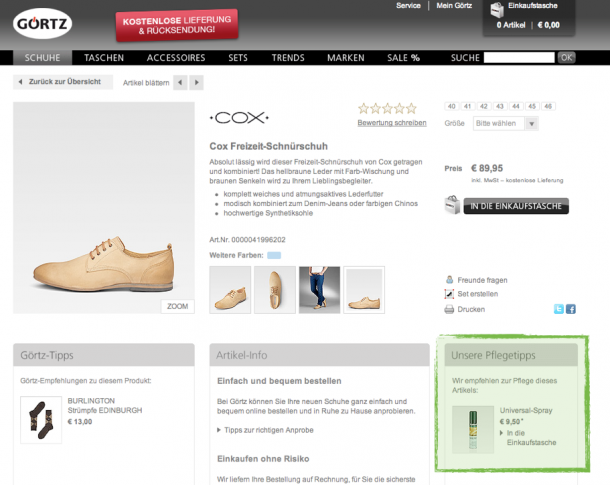The image size is (610, 485).
Task: Click the search OK button
Action: click(x=566, y=58)
